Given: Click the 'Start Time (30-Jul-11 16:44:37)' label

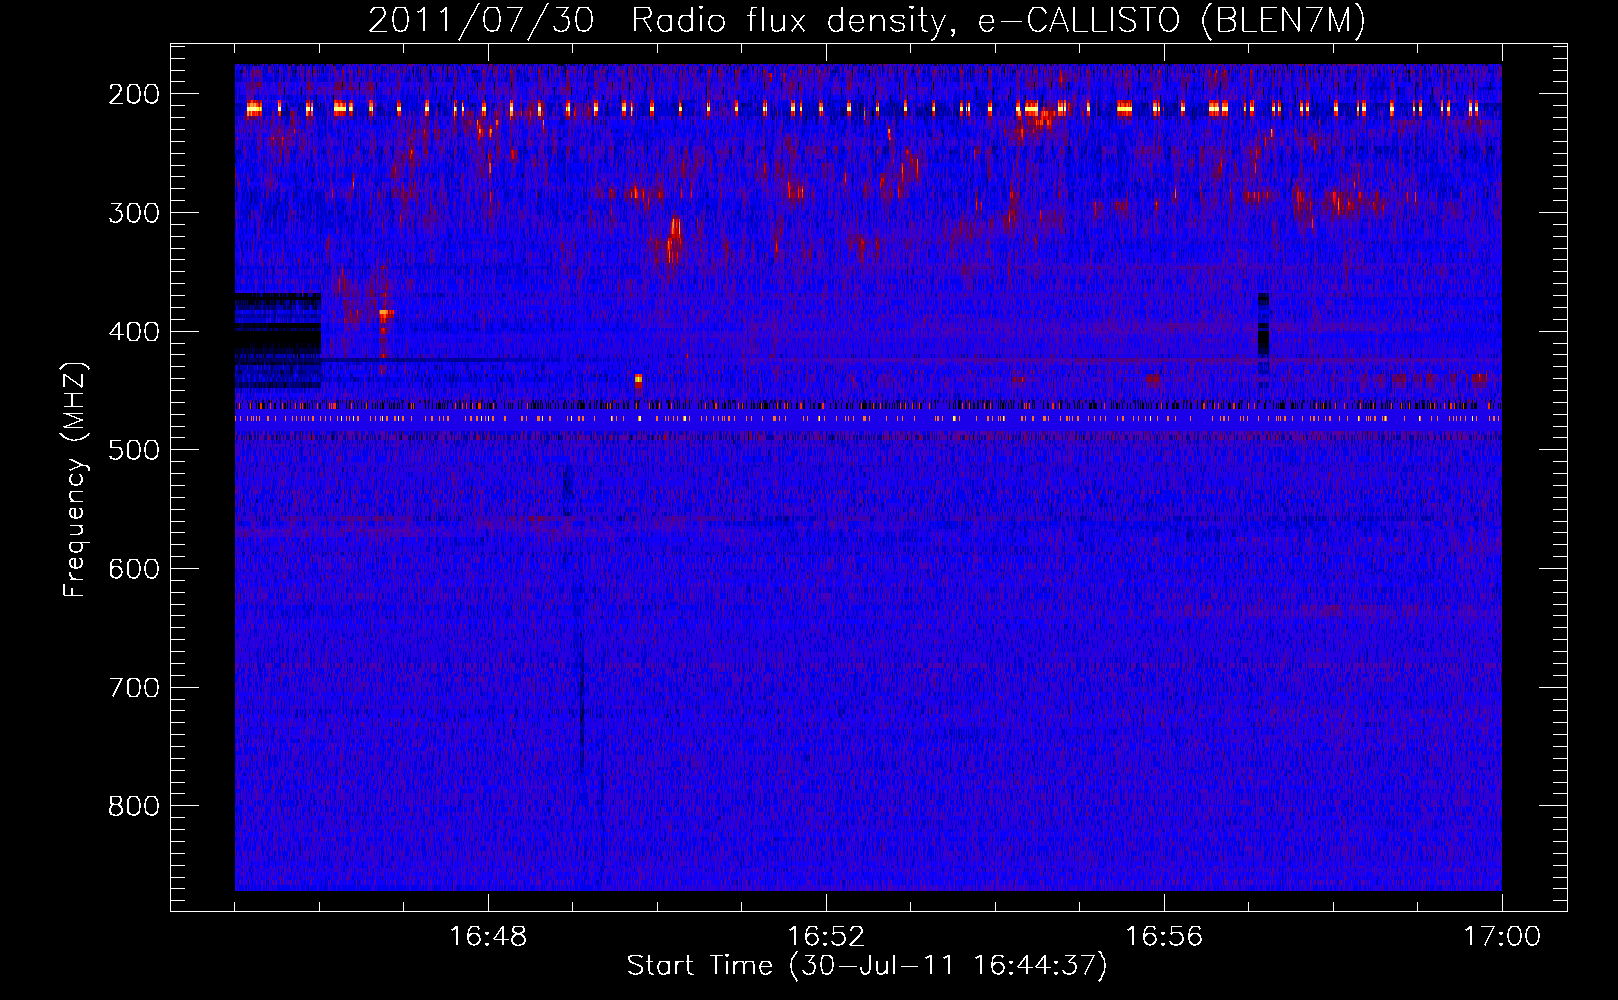Looking at the screenshot, I should (x=867, y=966).
